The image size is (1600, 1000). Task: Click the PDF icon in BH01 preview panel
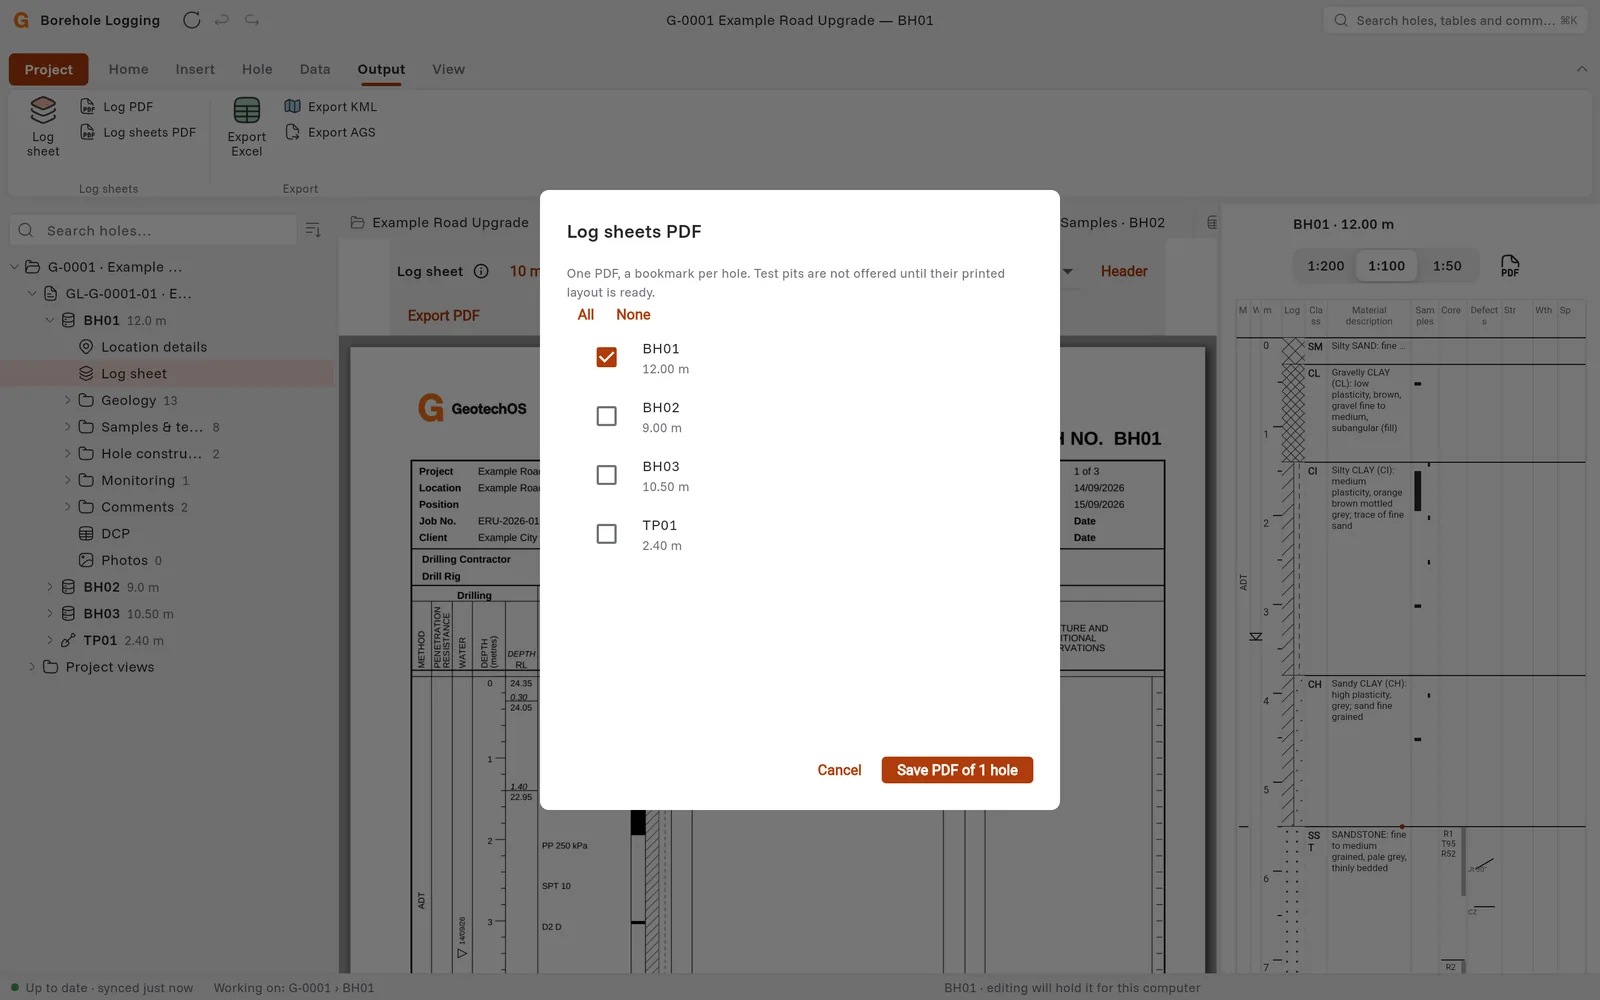coord(1510,266)
